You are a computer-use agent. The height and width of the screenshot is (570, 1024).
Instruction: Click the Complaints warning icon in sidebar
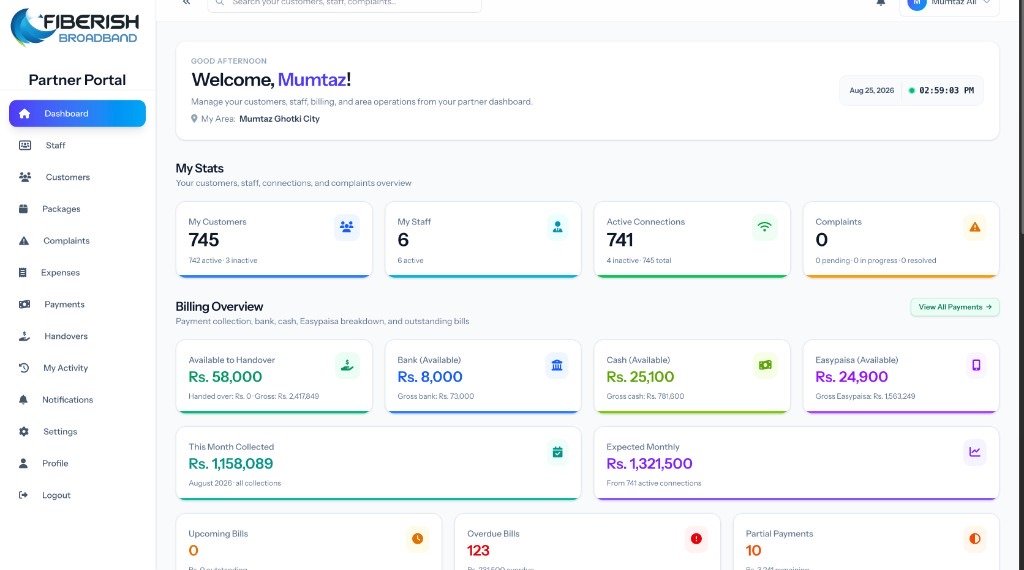click(24, 240)
